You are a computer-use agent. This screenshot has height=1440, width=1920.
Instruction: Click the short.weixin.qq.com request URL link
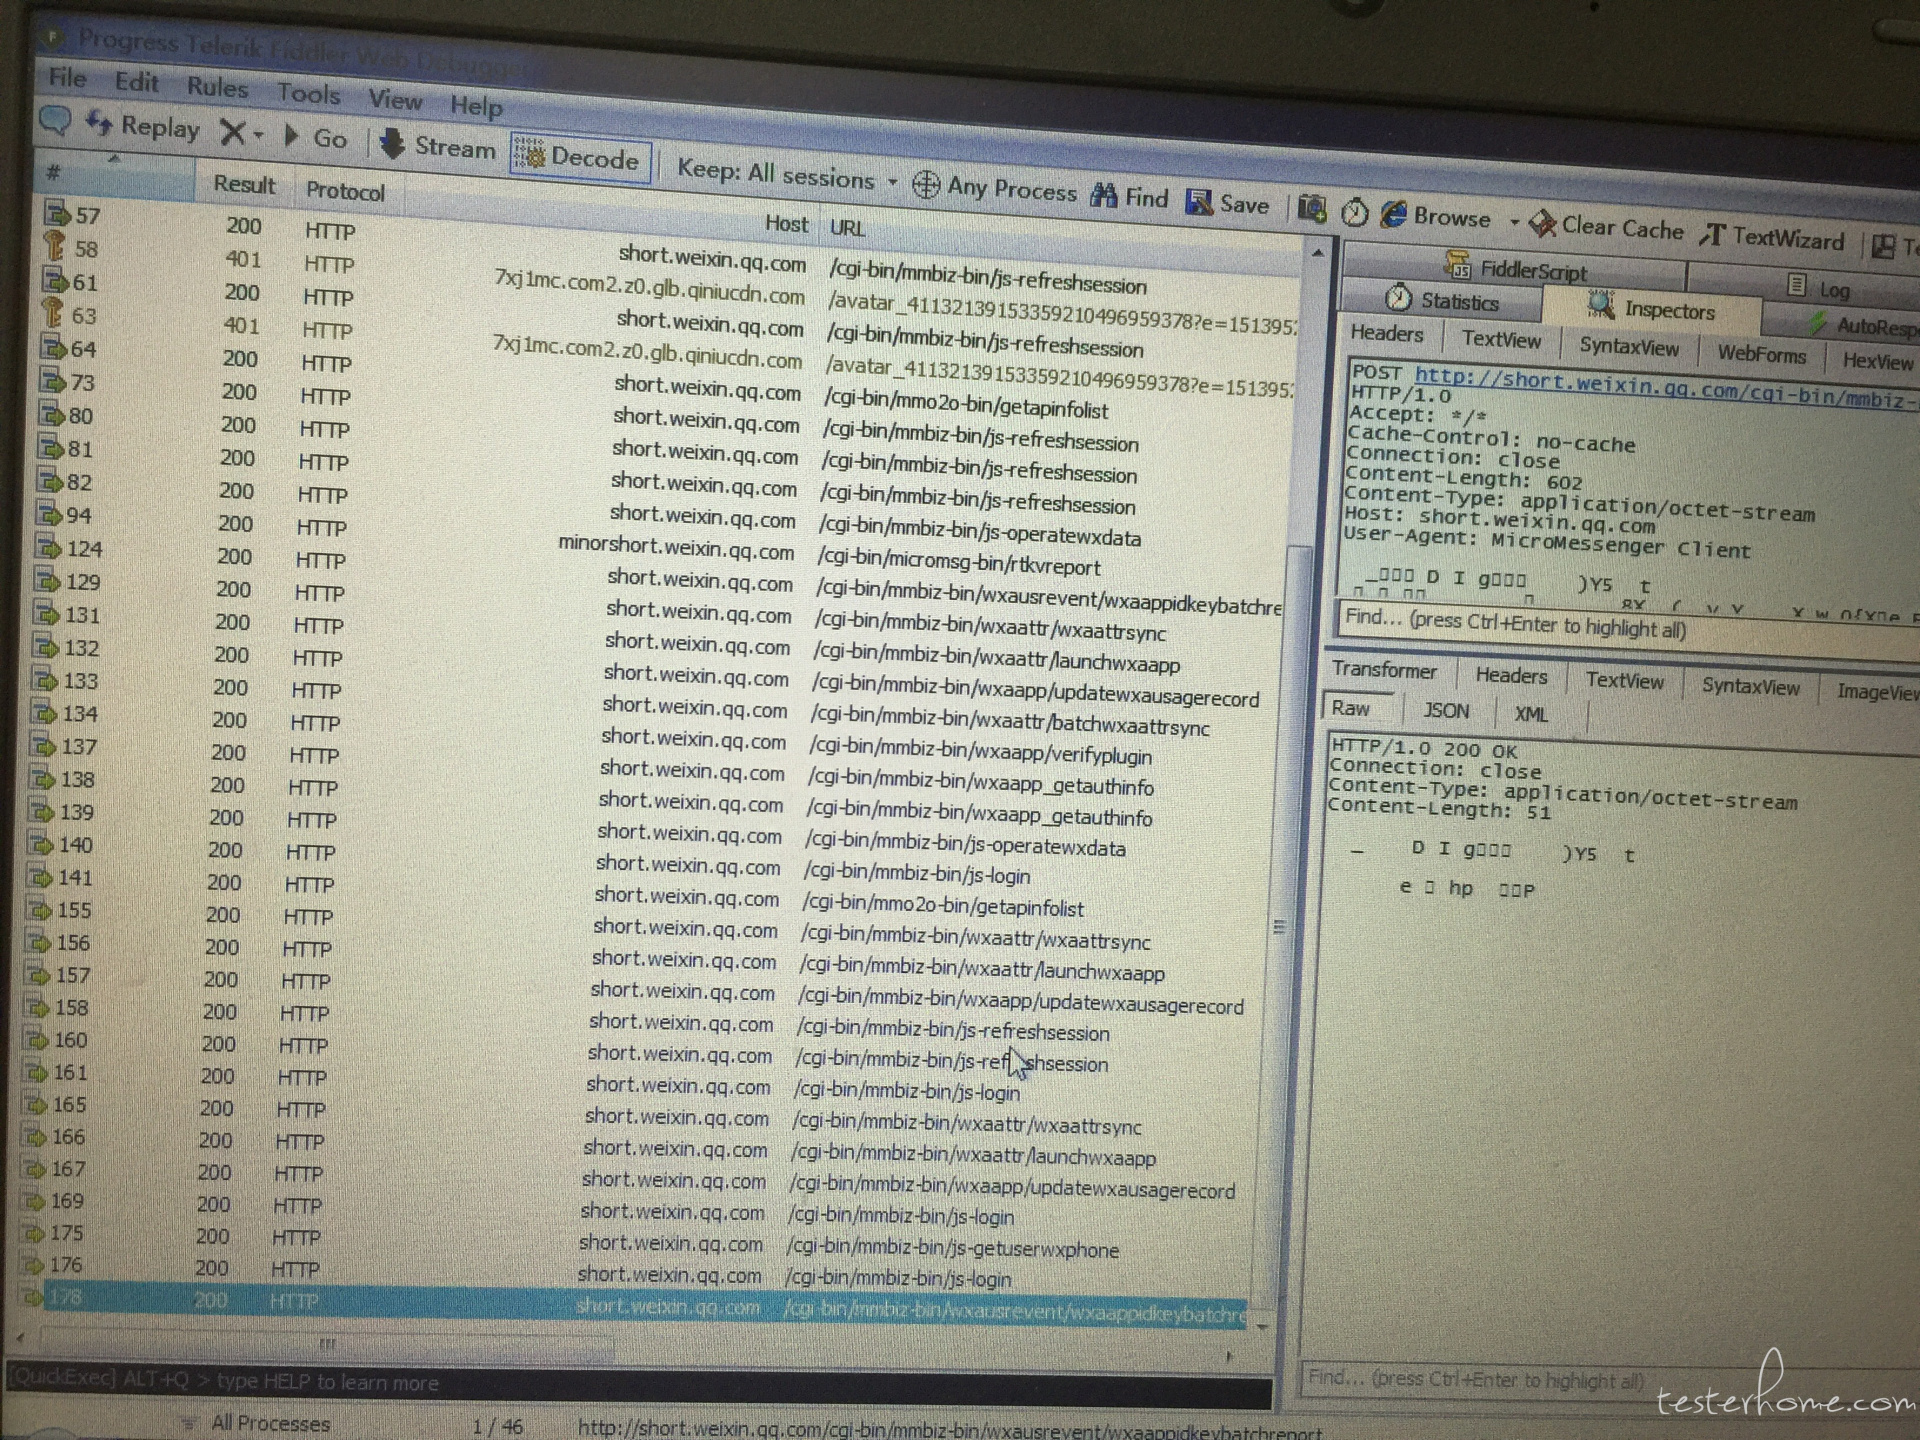1665,388
